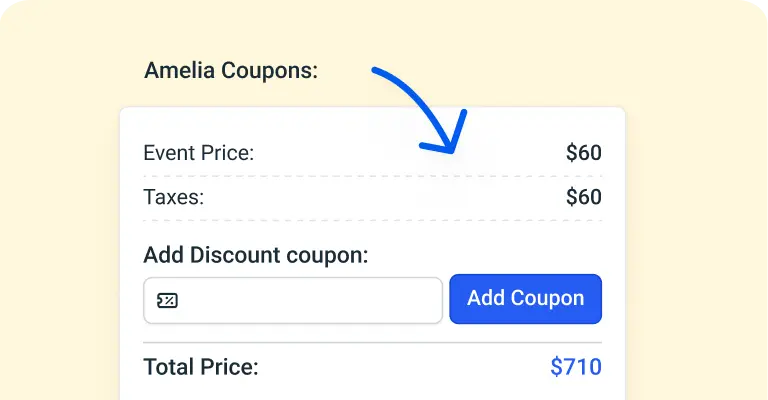The image size is (768, 400).
Task: Select the $60 amount beside Event Price
Action: tap(584, 153)
